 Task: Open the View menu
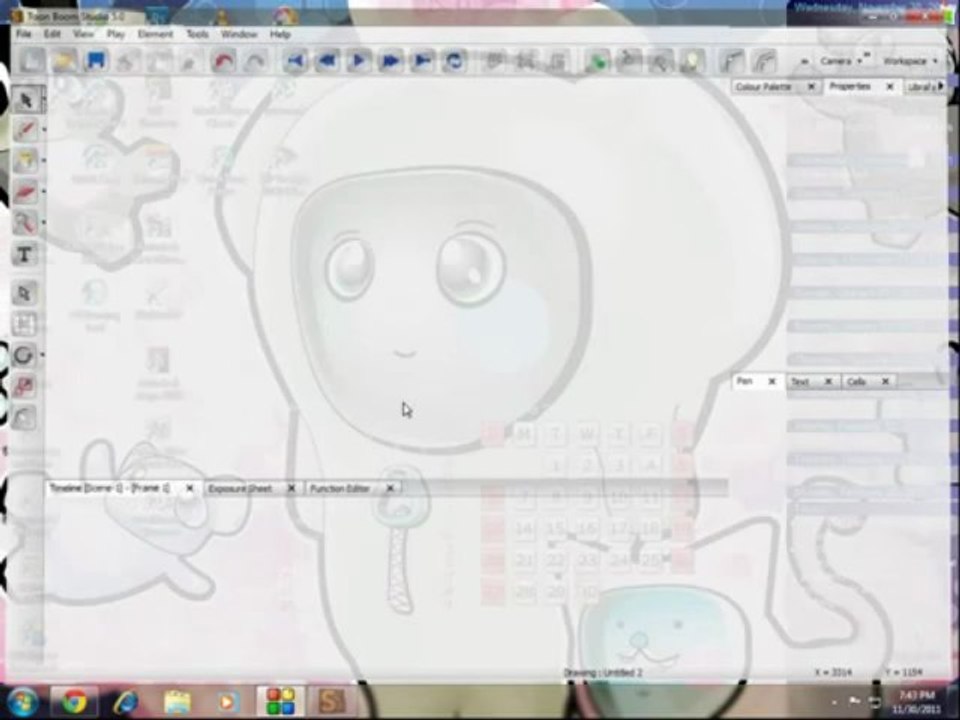(83, 34)
